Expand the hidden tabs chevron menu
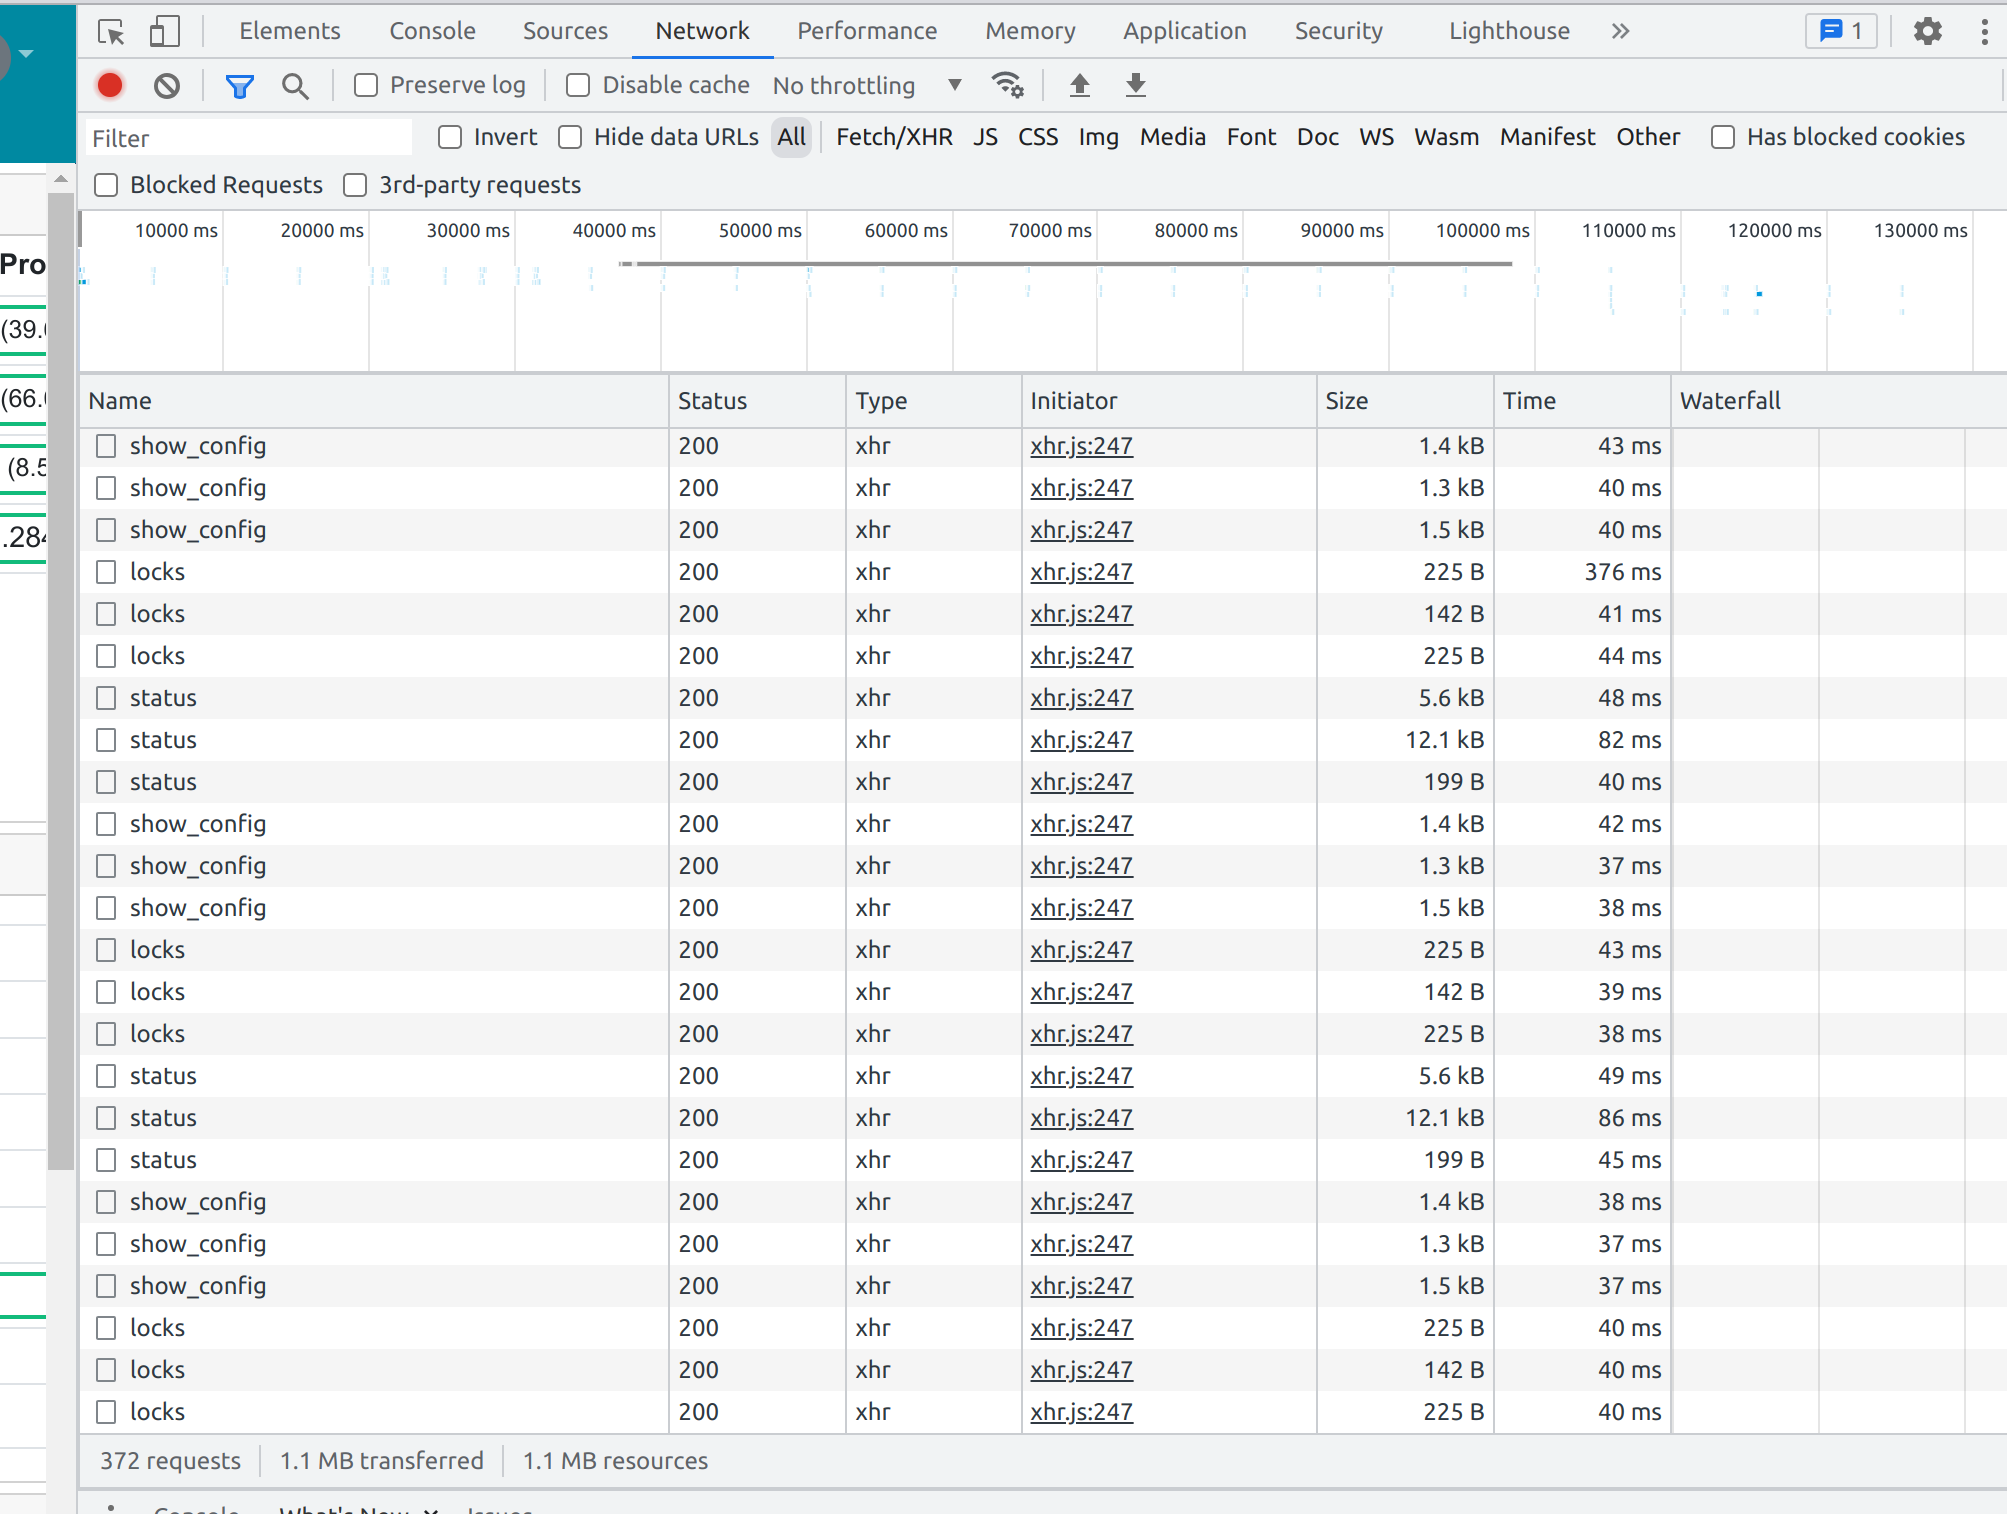The image size is (2007, 1514). [1620, 30]
